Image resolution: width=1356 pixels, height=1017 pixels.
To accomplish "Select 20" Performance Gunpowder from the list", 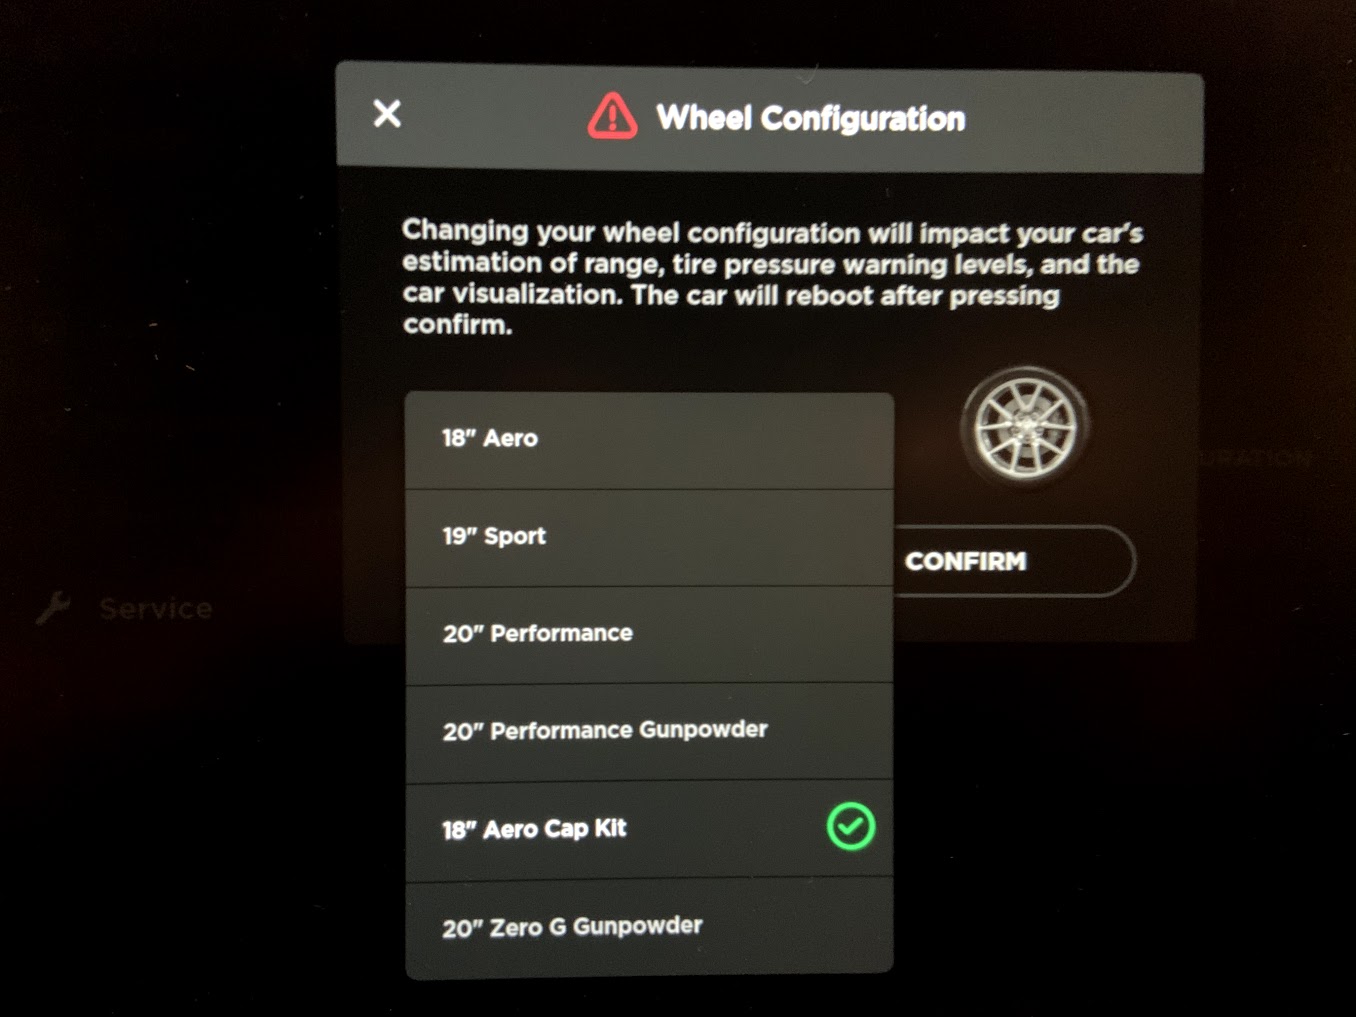I will (648, 731).
